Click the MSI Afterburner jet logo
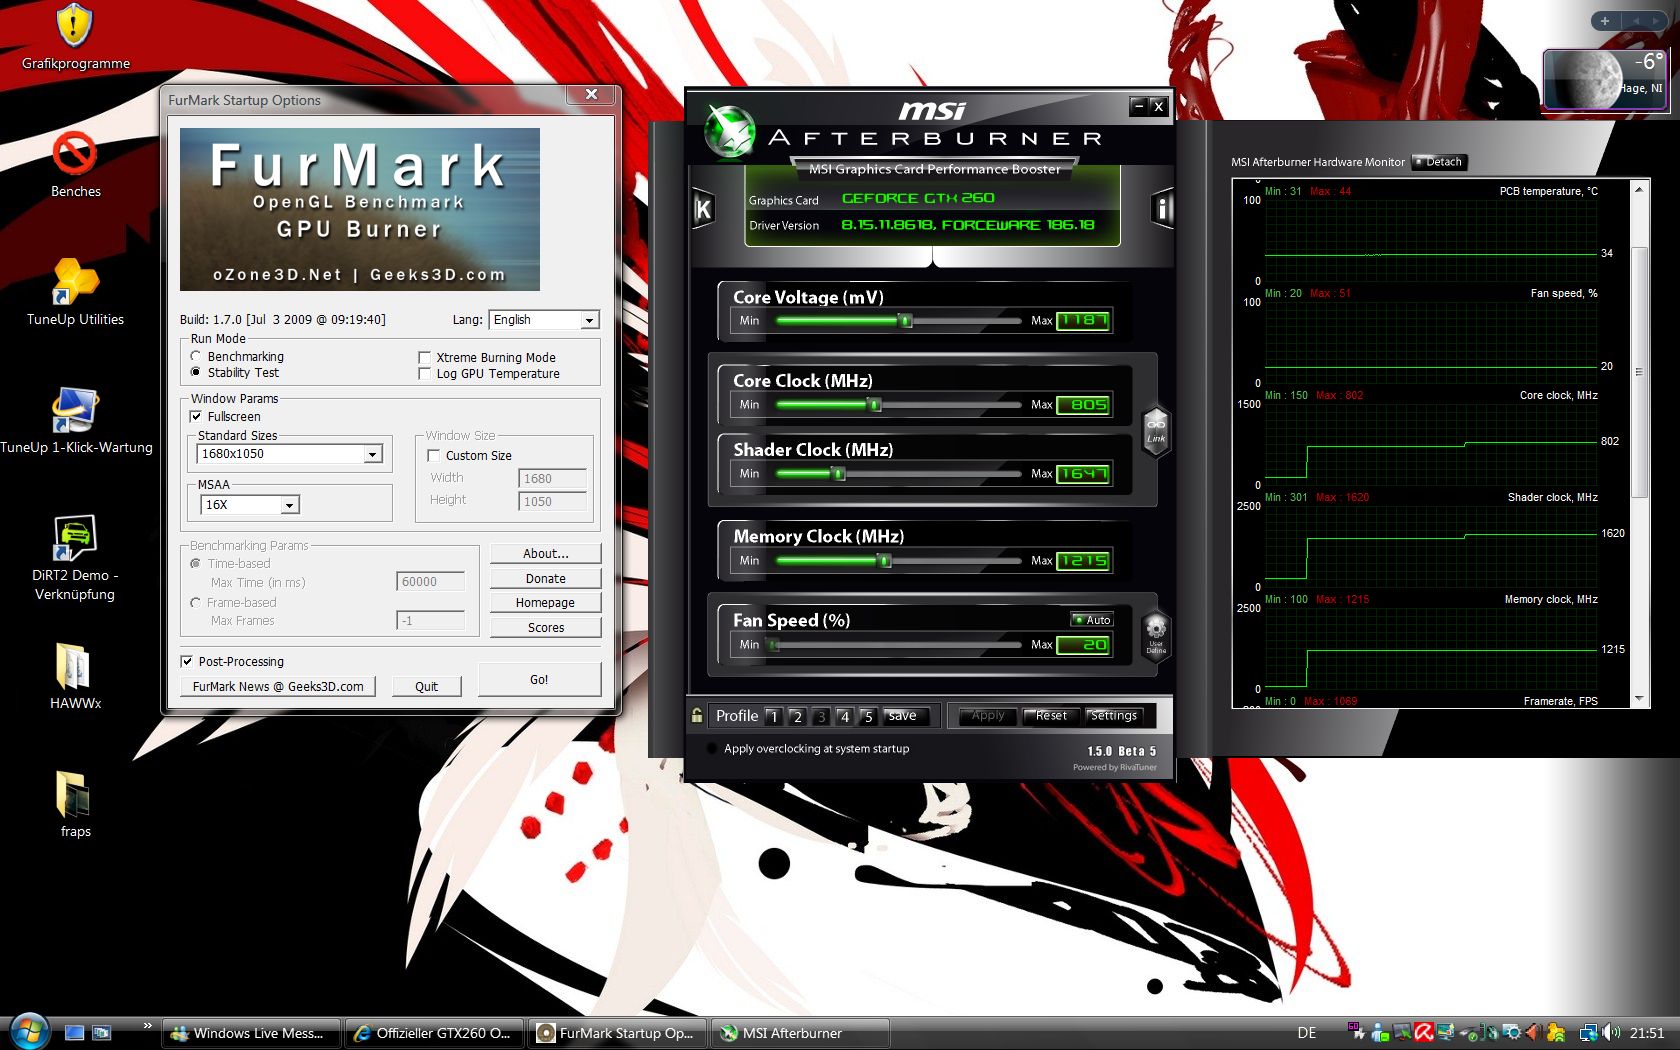1680x1050 pixels. click(x=729, y=132)
